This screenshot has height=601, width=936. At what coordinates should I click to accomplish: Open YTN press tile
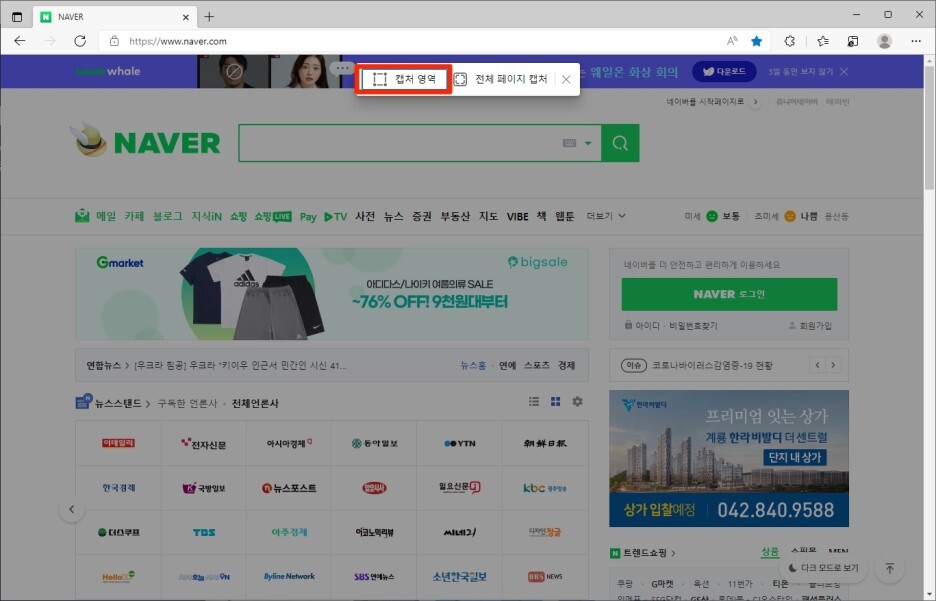click(460, 443)
